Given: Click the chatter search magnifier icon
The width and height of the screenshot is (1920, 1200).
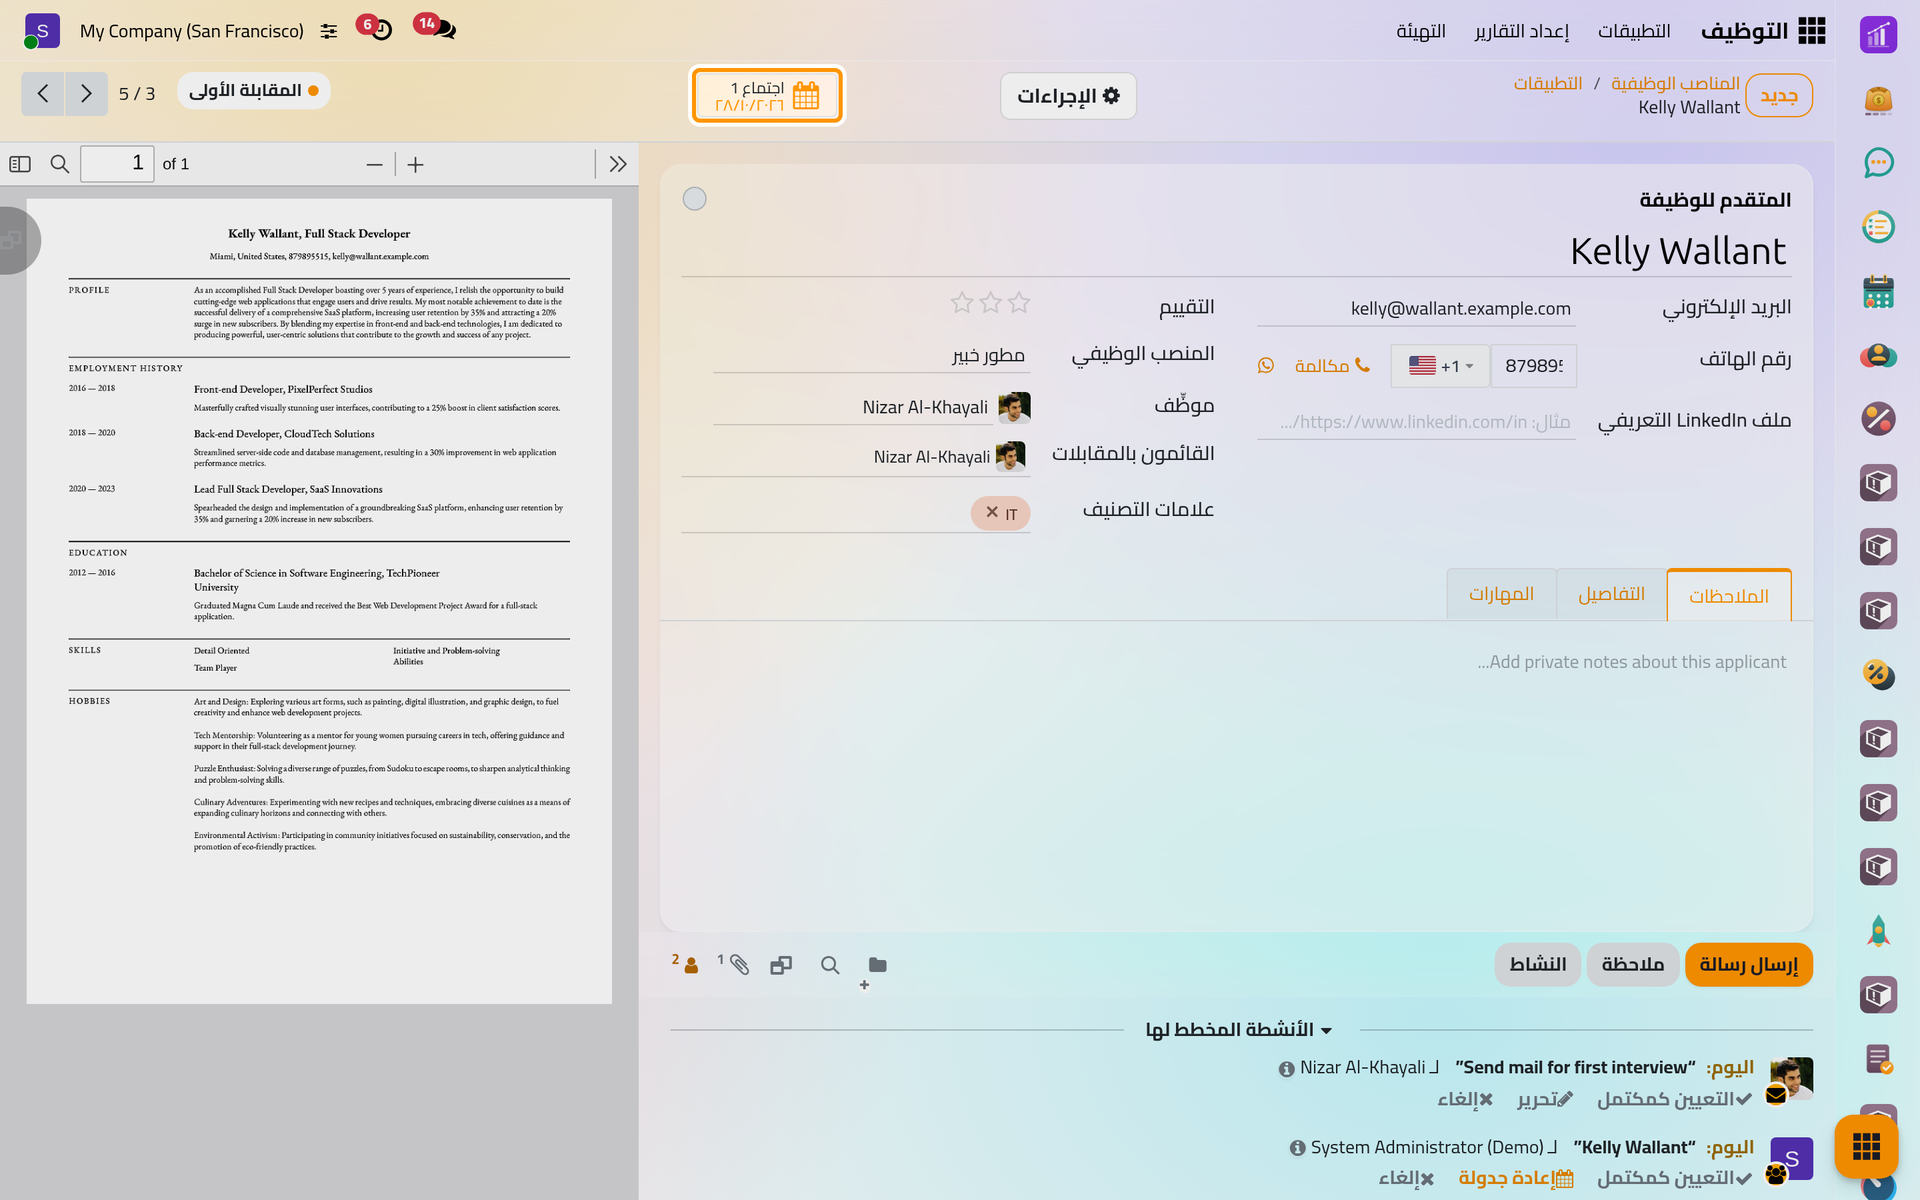Looking at the screenshot, I should click(830, 965).
